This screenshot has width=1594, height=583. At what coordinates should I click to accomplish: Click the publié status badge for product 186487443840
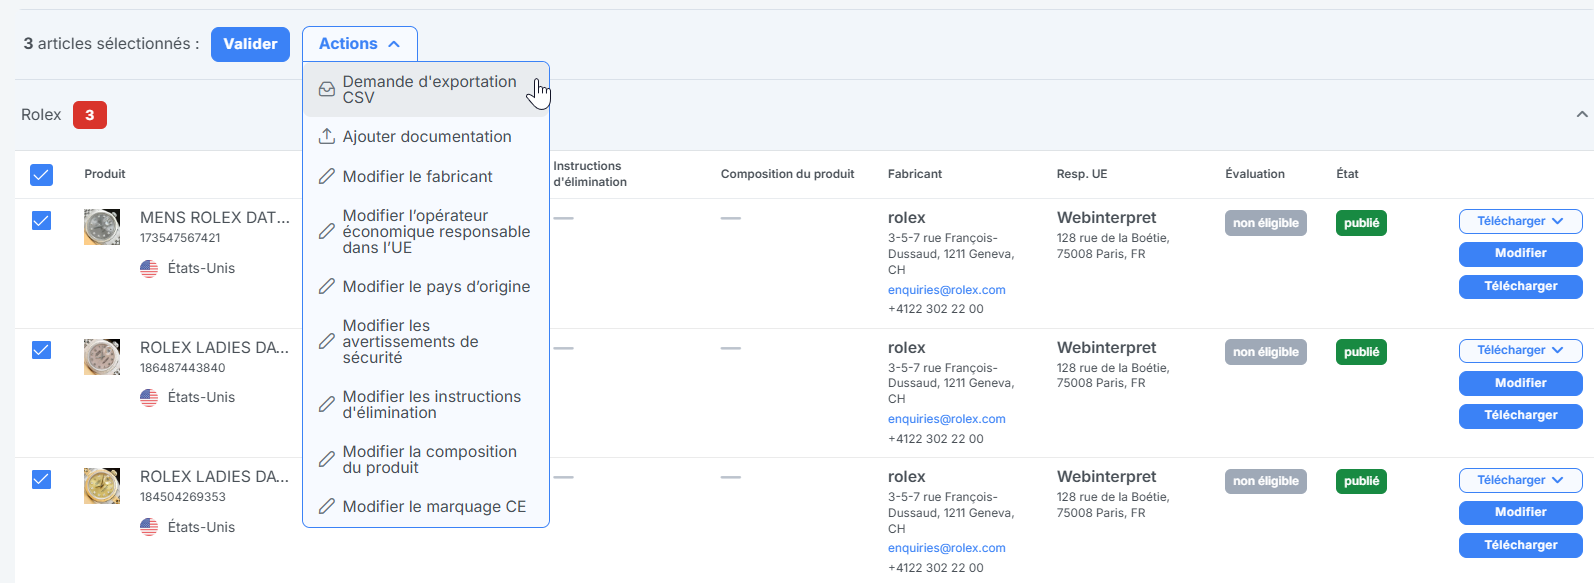point(1361,352)
